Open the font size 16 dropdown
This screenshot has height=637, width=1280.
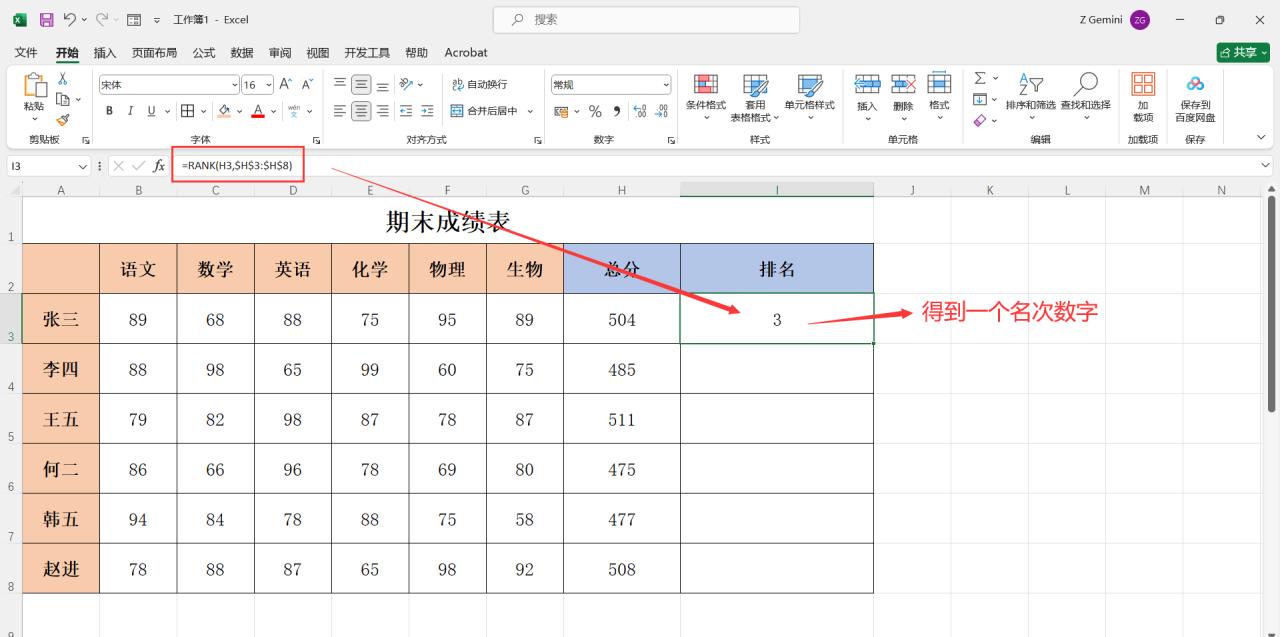click(x=267, y=85)
